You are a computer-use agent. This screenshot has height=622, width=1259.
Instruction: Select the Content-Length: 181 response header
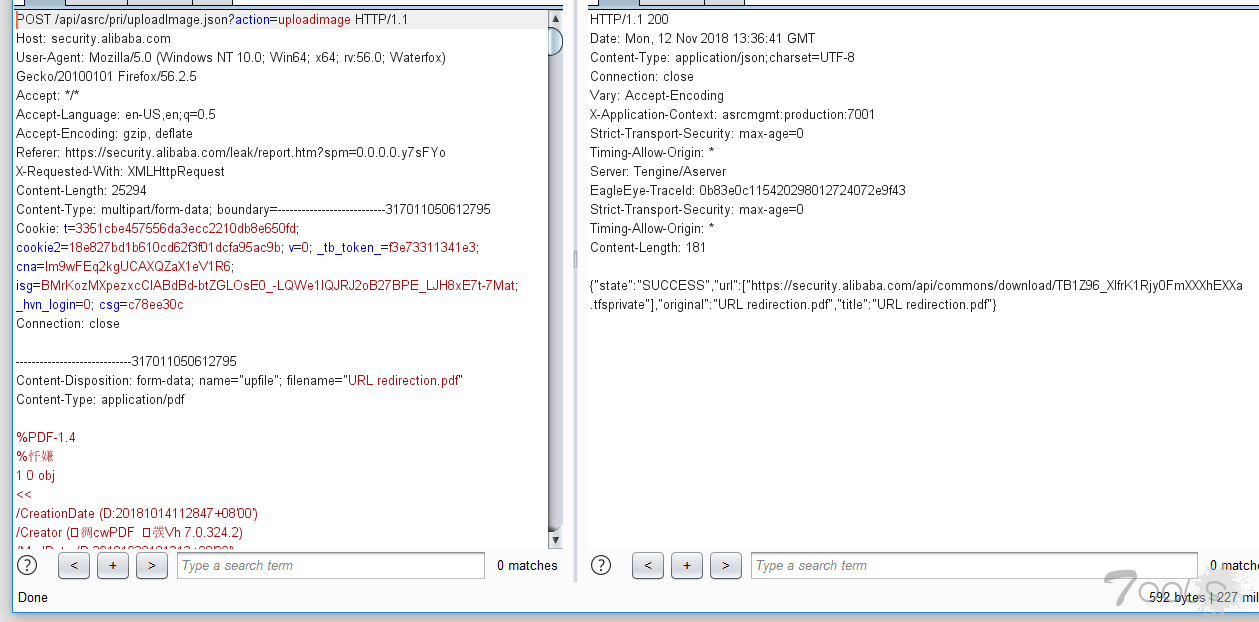coord(649,248)
